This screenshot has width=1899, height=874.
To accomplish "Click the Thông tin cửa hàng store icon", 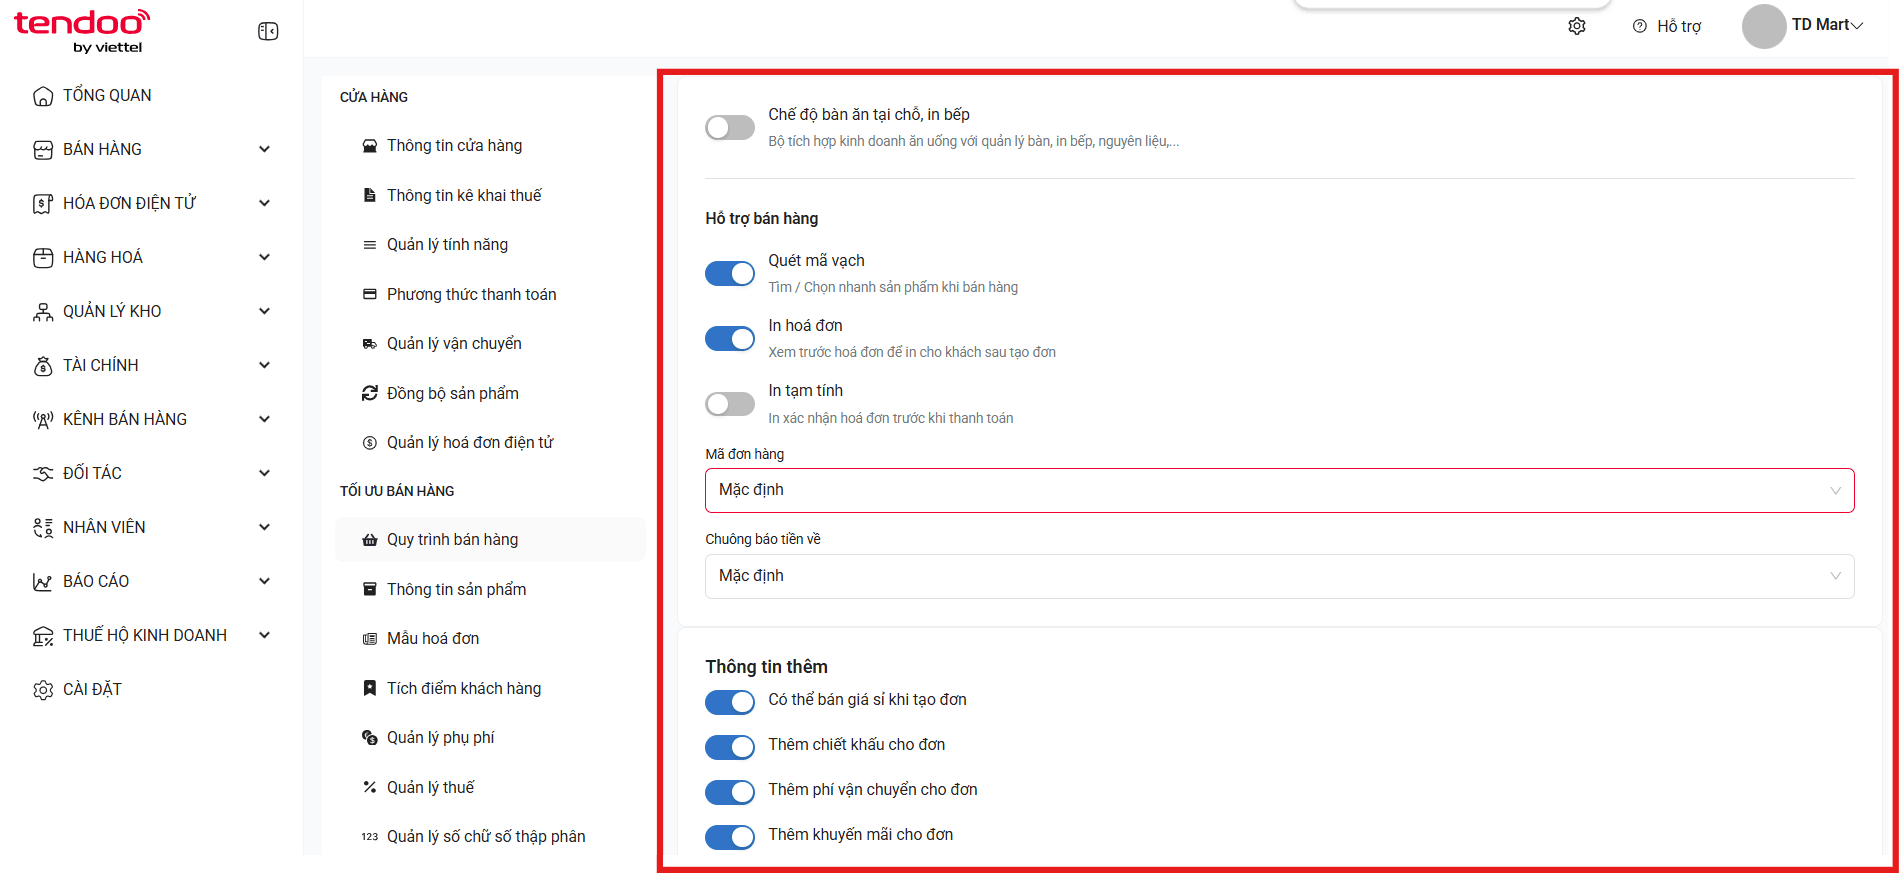I will pyautogui.click(x=370, y=146).
